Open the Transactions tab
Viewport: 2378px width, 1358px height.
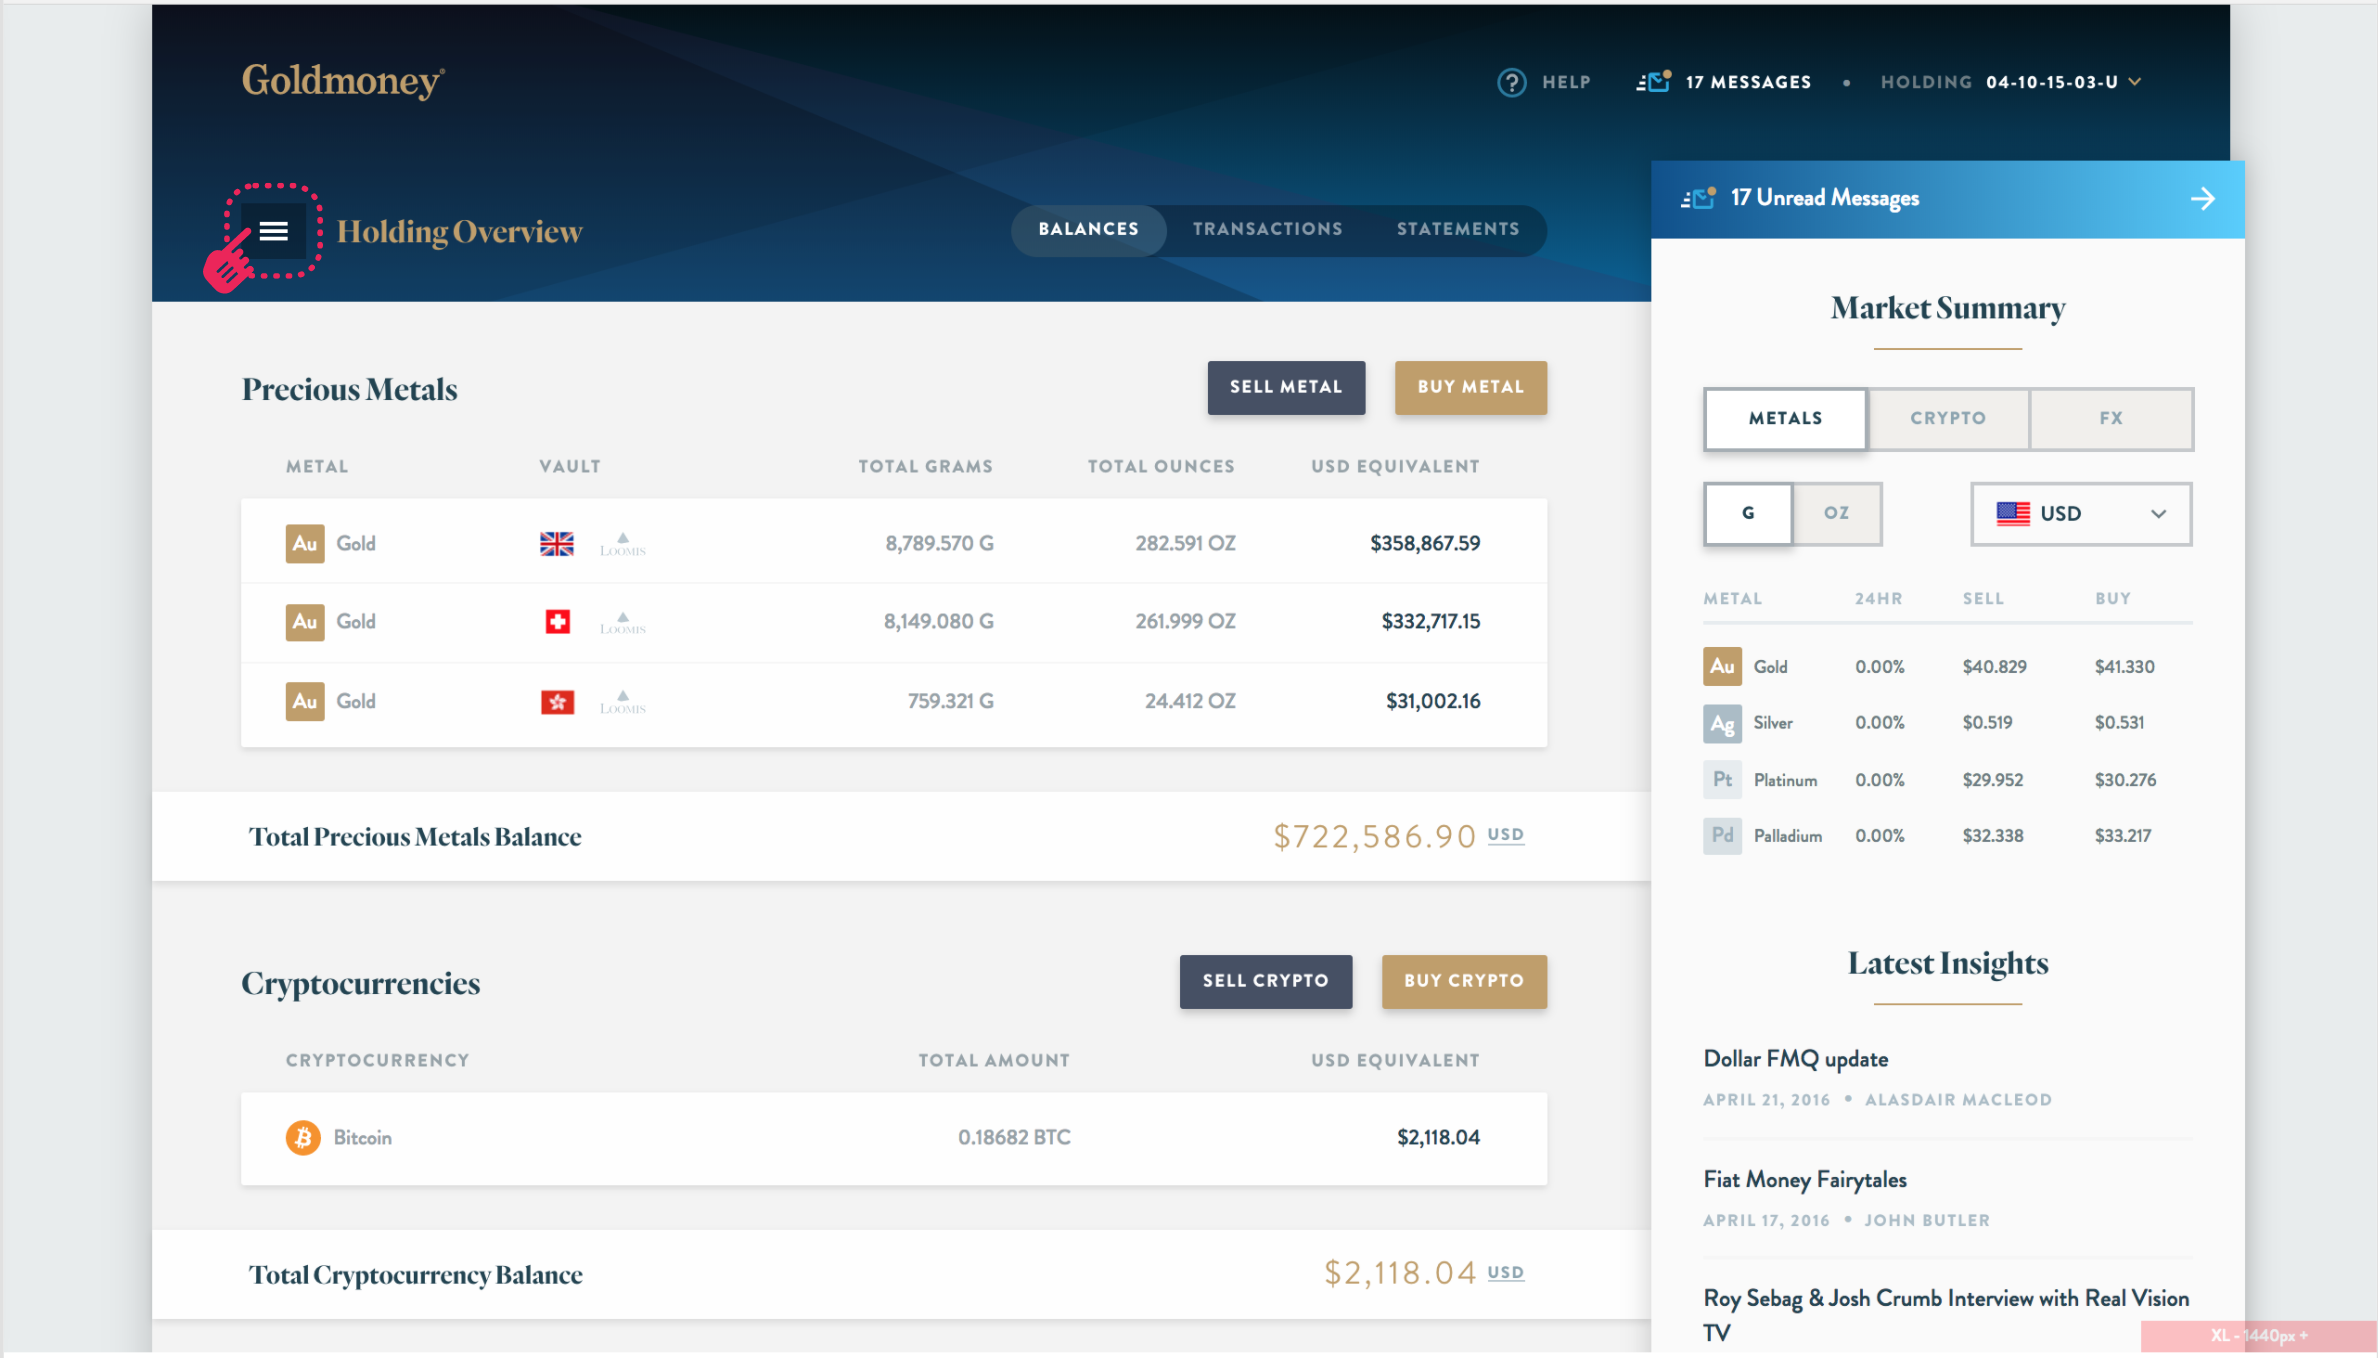(x=1267, y=229)
